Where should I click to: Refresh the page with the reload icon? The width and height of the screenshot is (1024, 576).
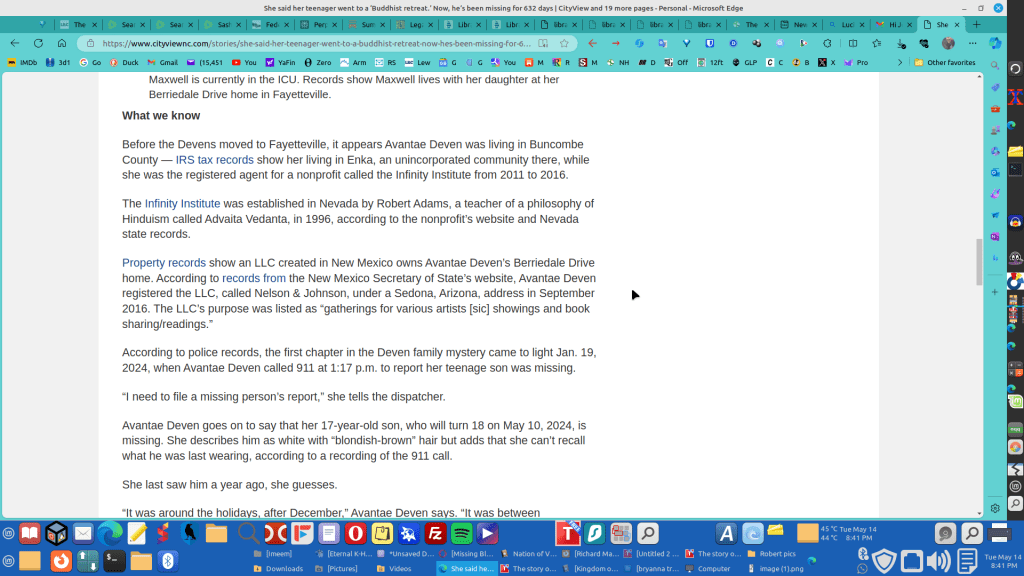point(38,43)
